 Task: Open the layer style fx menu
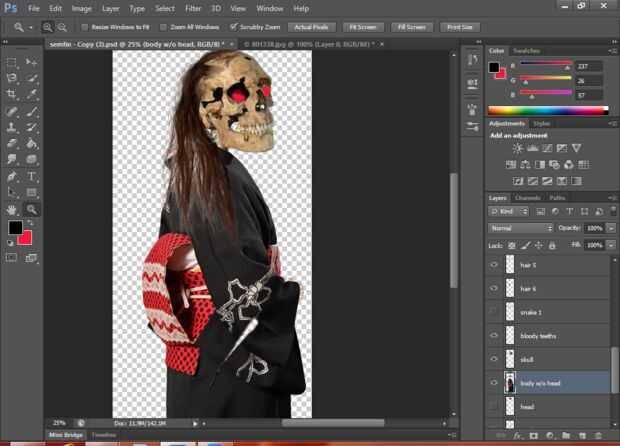point(517,436)
